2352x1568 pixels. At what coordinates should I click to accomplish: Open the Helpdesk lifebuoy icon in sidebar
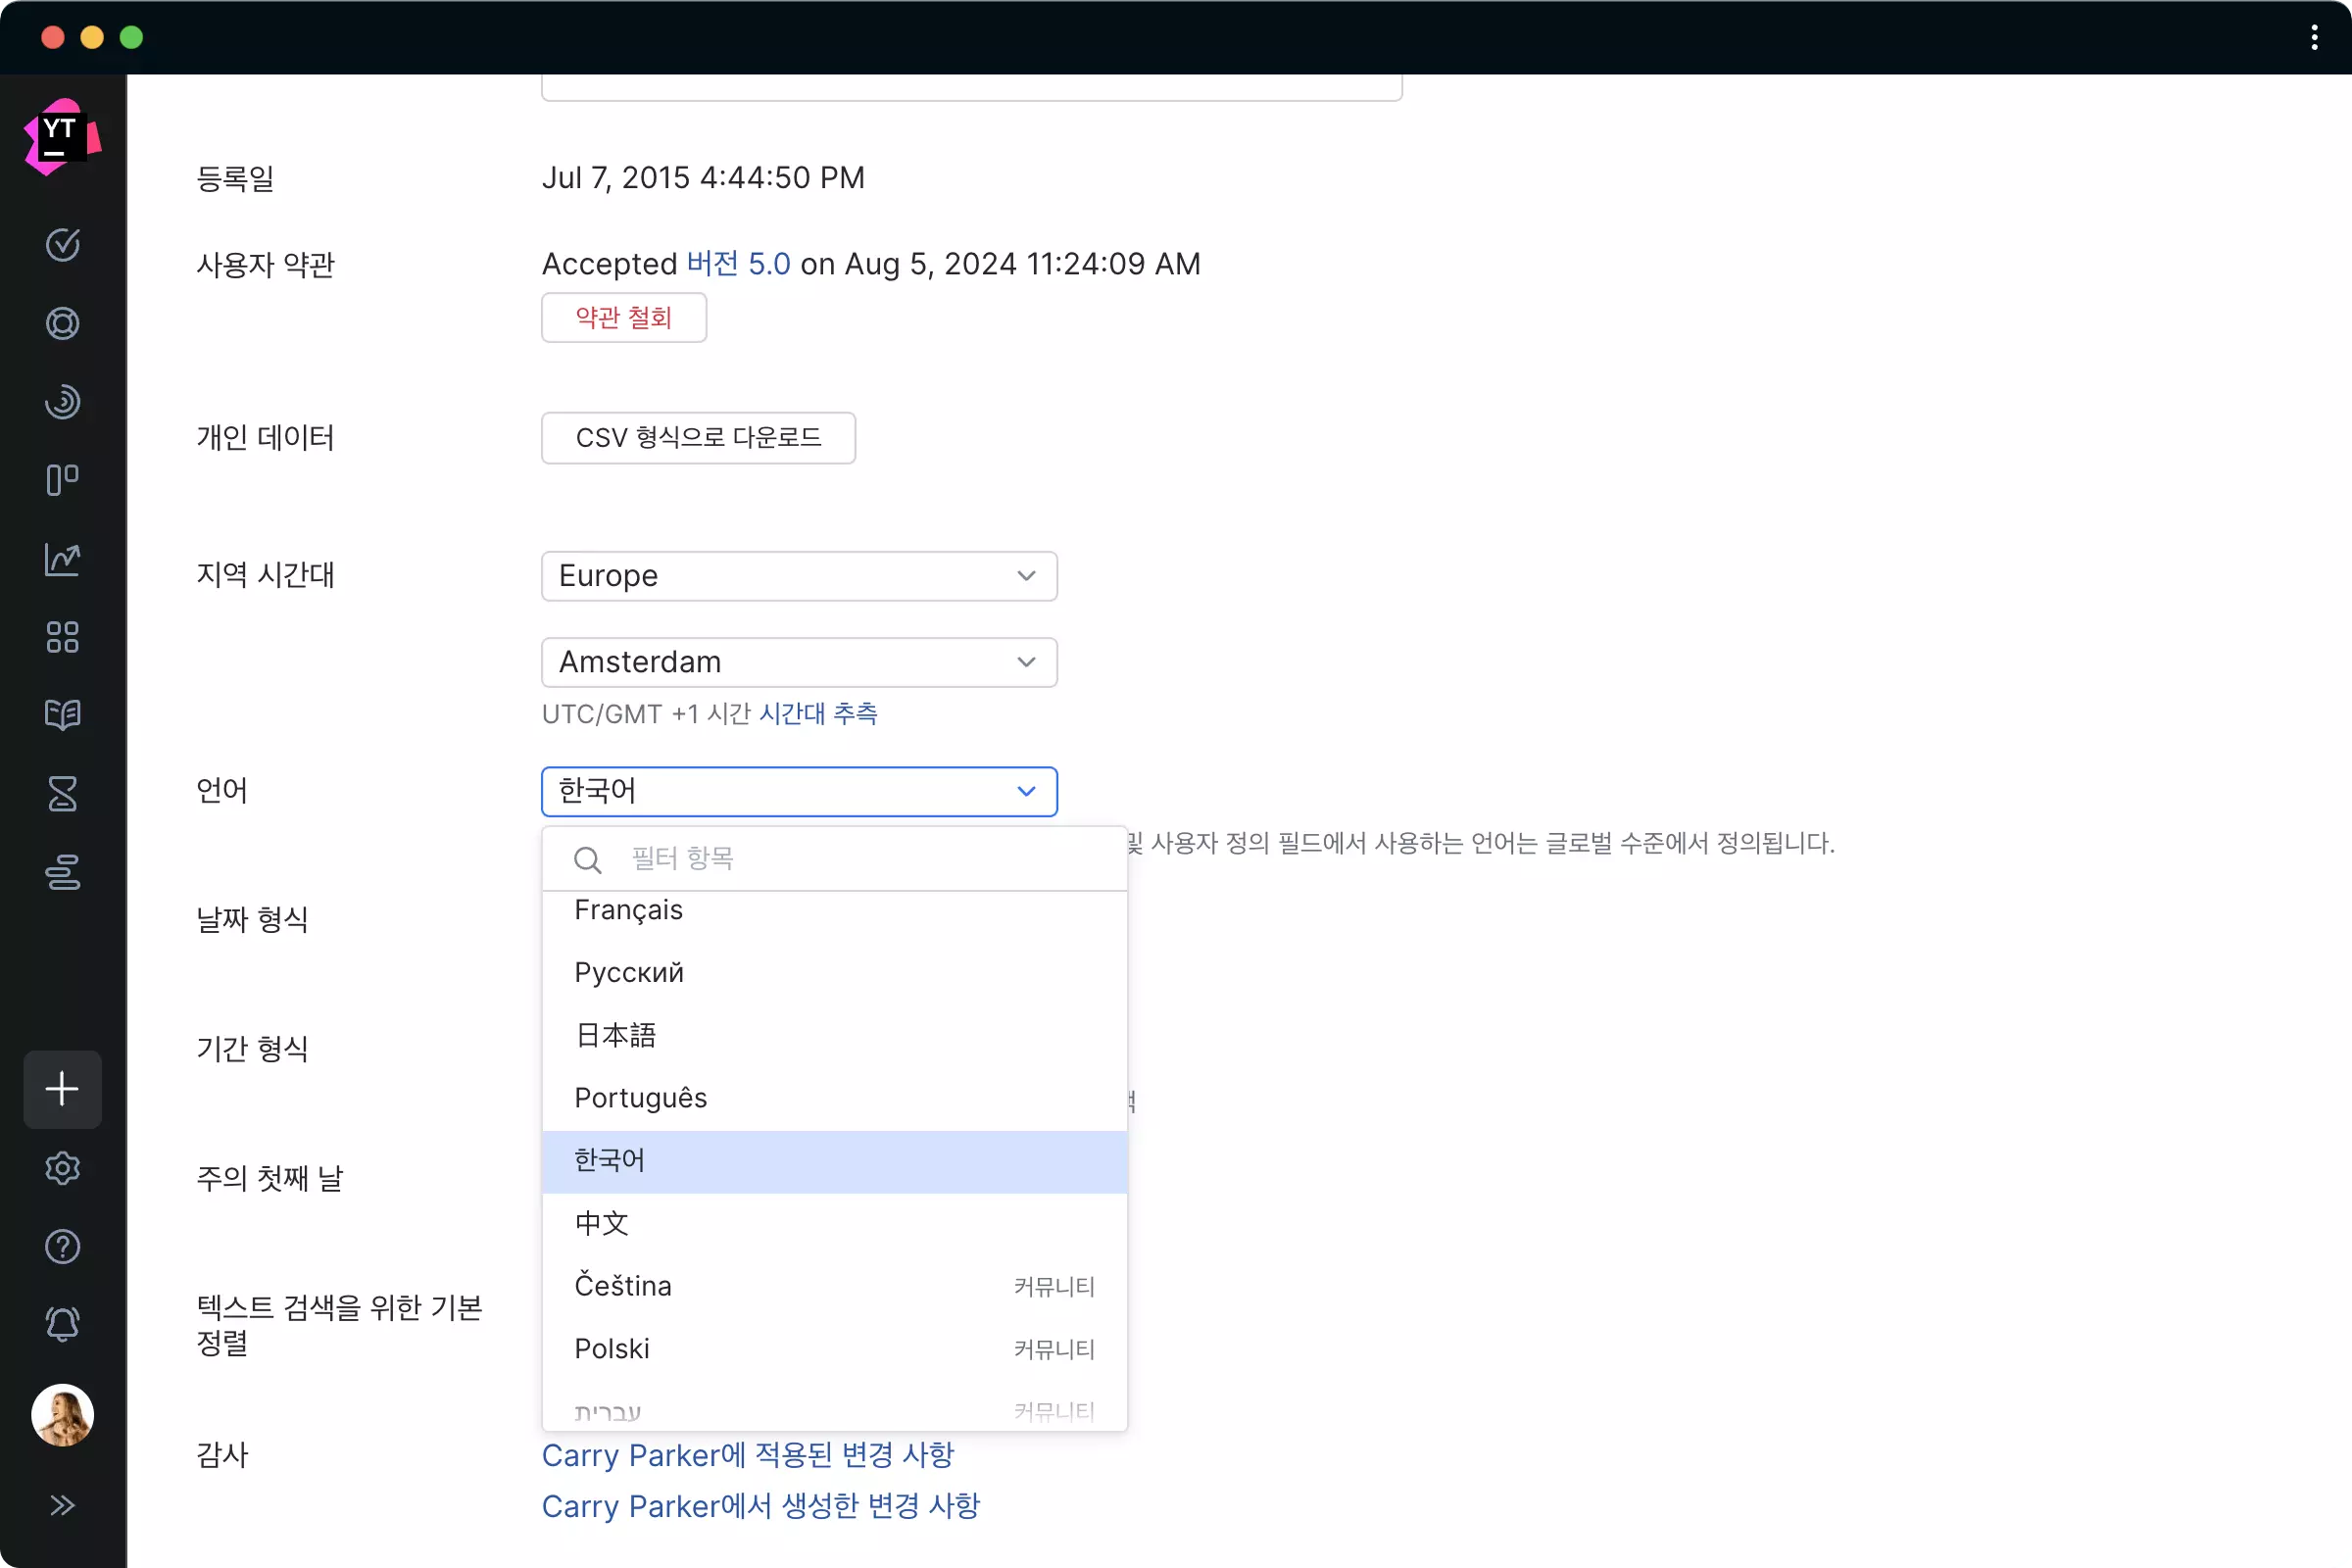pos(62,323)
